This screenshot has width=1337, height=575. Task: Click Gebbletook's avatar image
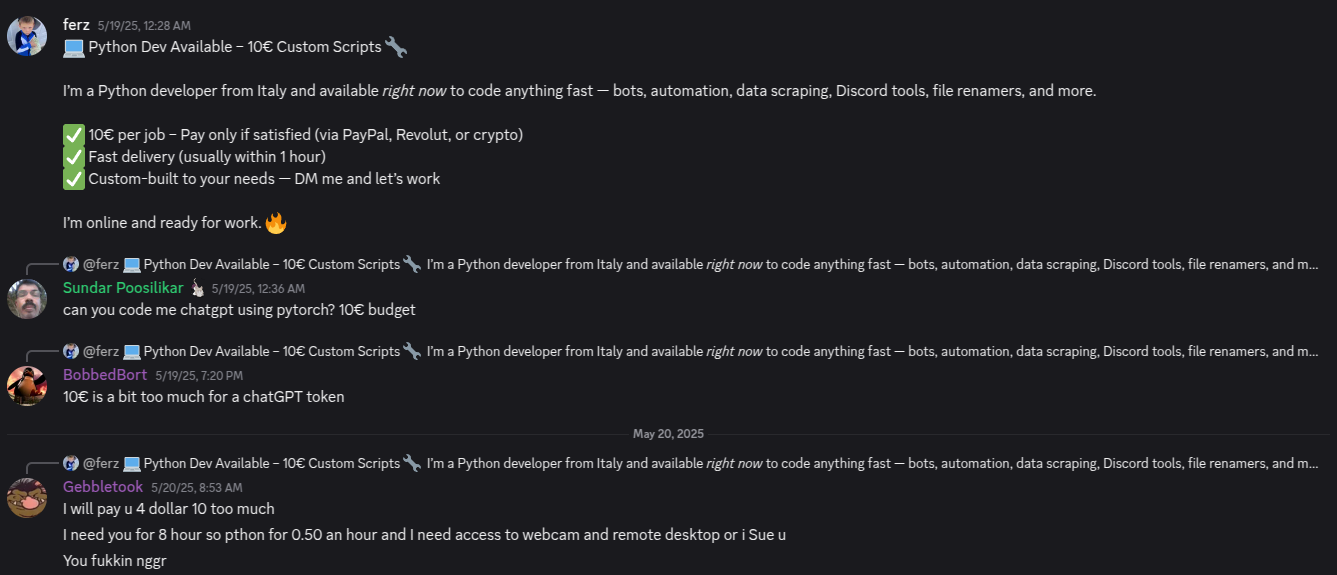(x=27, y=497)
